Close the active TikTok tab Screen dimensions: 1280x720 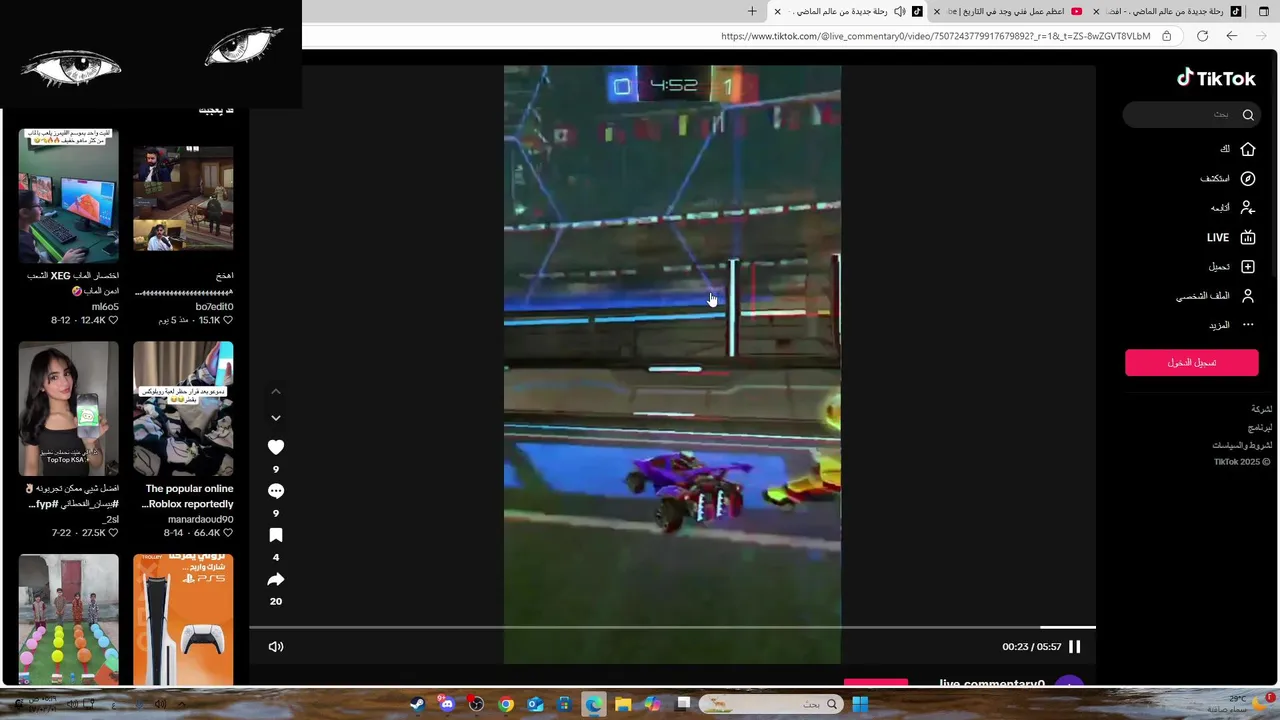click(x=777, y=11)
